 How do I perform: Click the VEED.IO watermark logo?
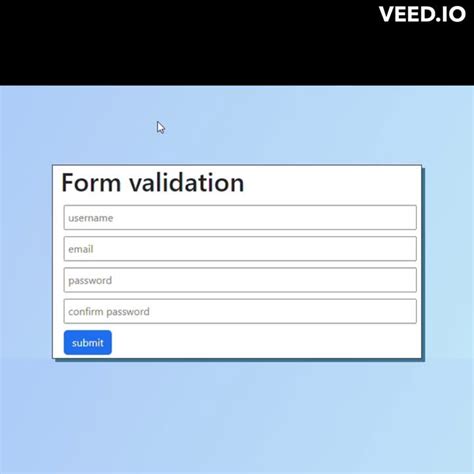(x=422, y=14)
